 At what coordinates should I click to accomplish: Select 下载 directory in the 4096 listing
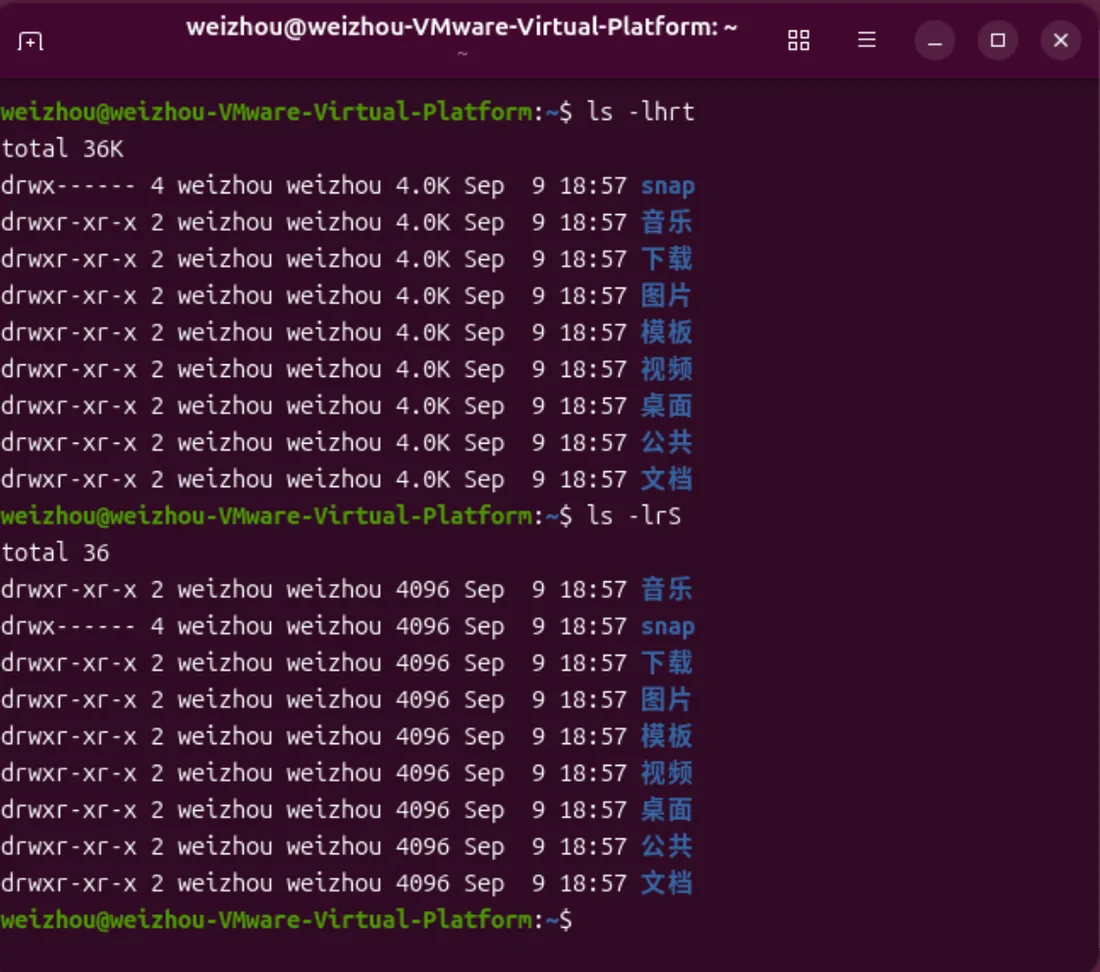click(666, 663)
